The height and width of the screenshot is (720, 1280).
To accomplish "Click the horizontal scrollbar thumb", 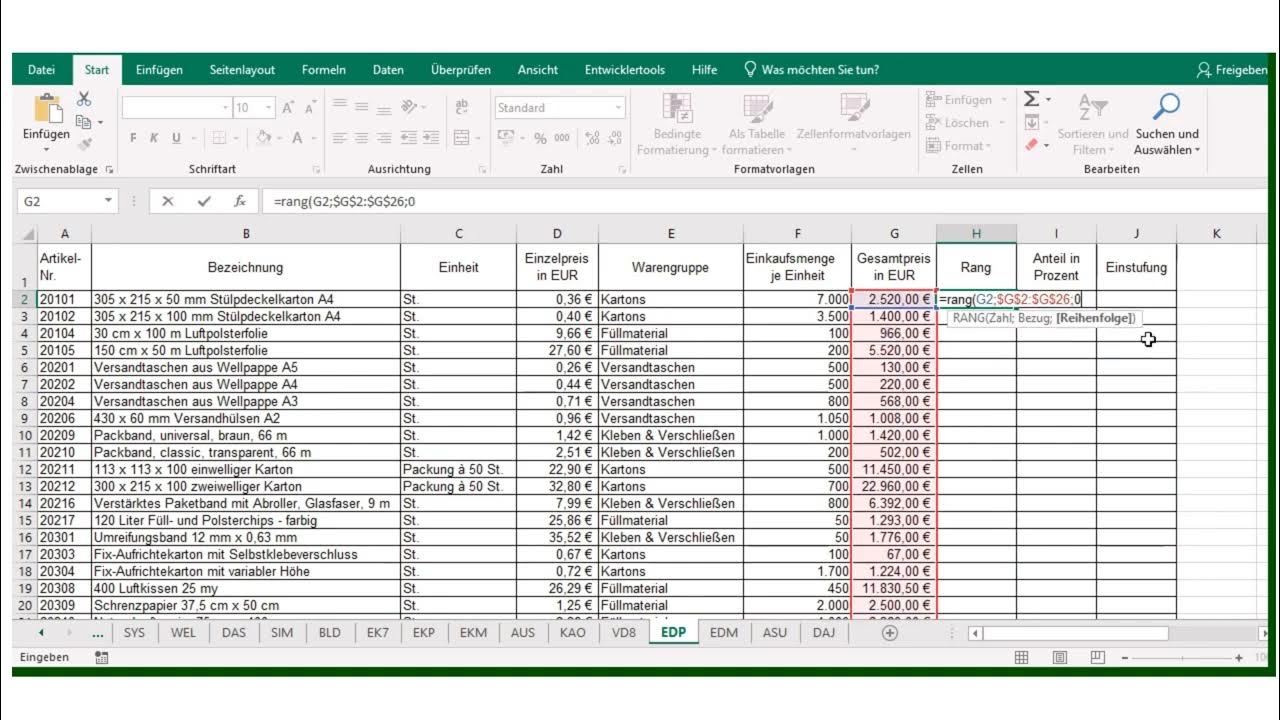I will pyautogui.click(x=1076, y=633).
